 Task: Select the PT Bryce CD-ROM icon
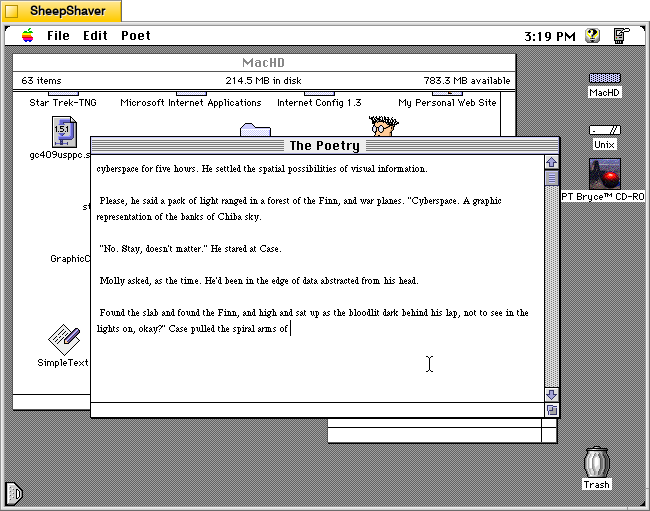click(604, 174)
